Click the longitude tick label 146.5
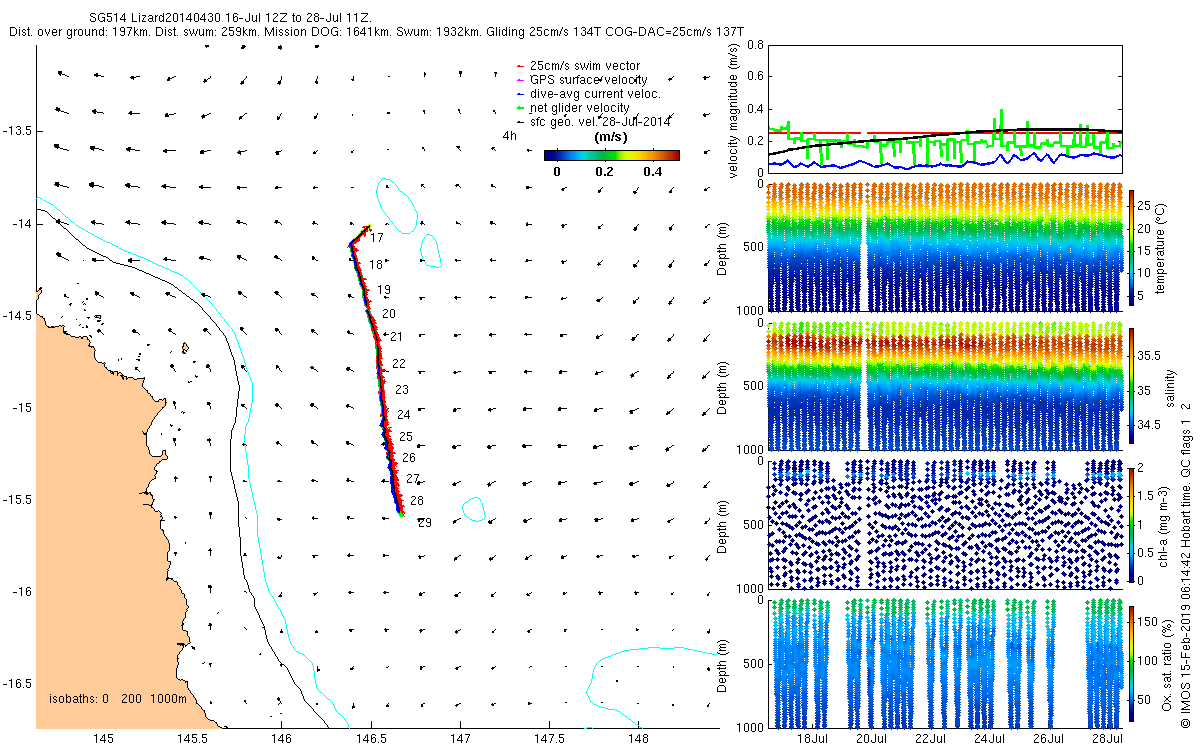Screen dimensions: 1200x750 pos(371,739)
